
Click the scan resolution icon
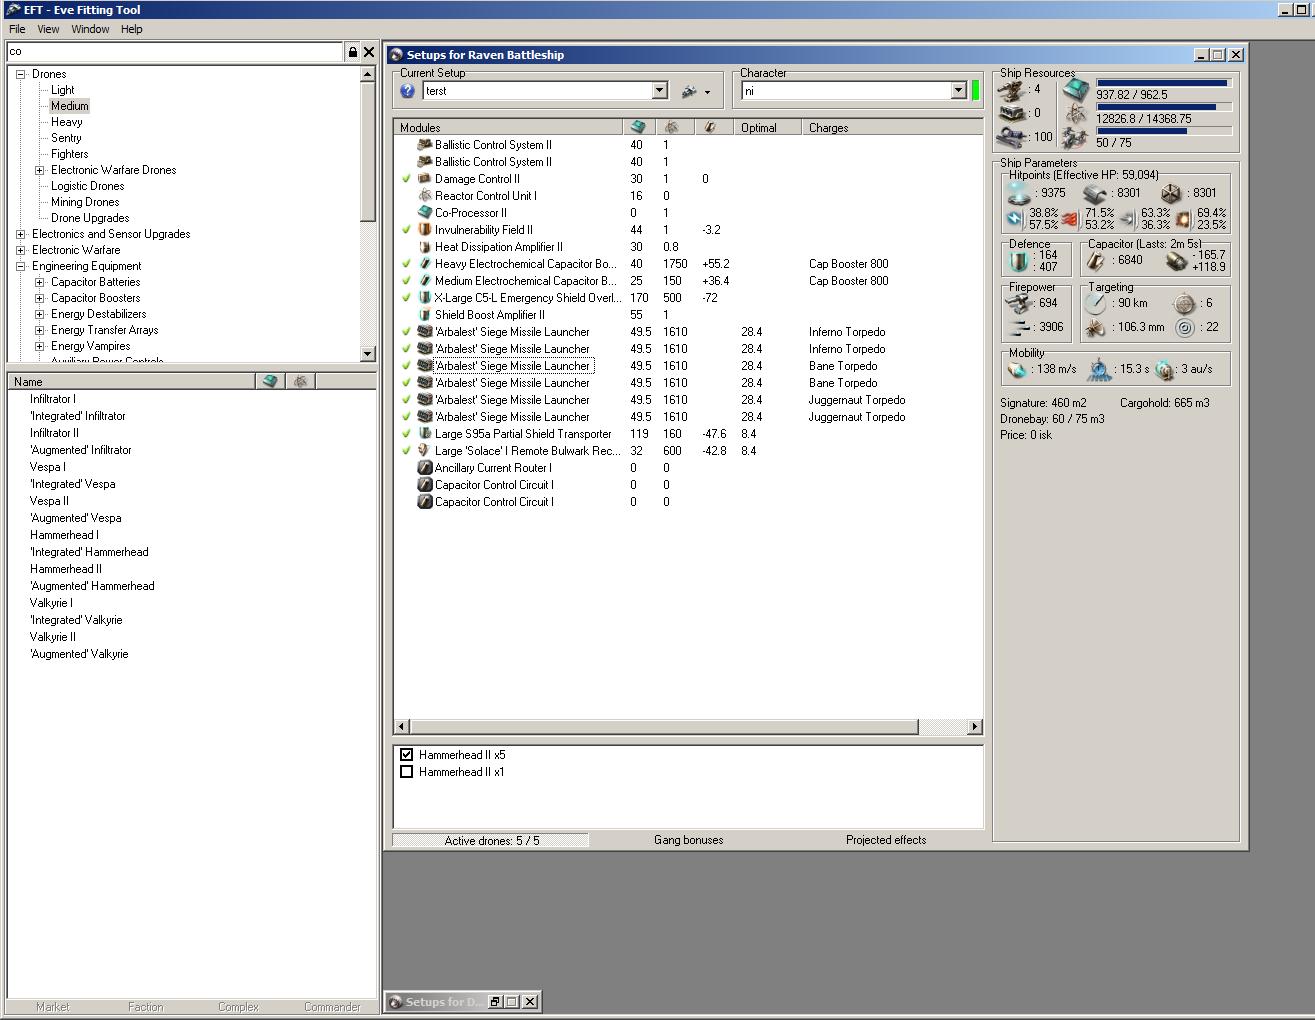click(x=1097, y=327)
